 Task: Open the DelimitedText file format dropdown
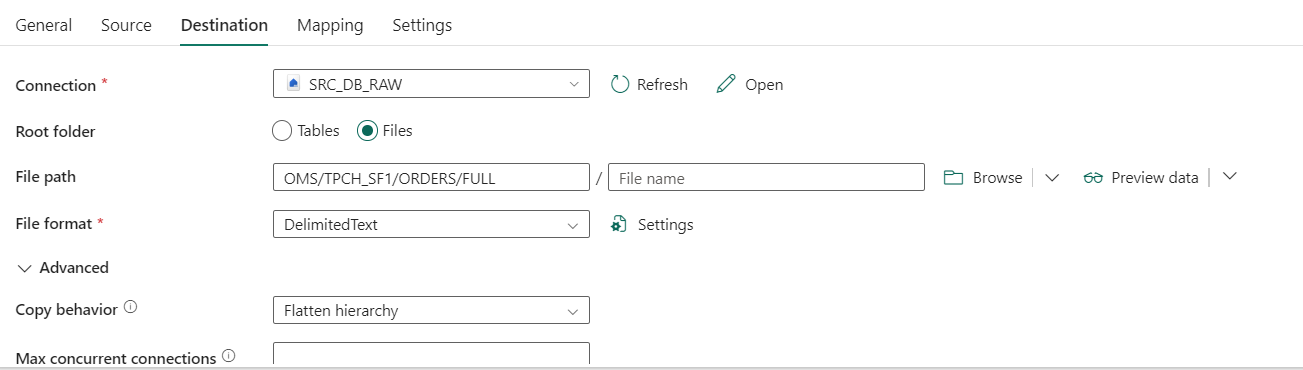431,224
